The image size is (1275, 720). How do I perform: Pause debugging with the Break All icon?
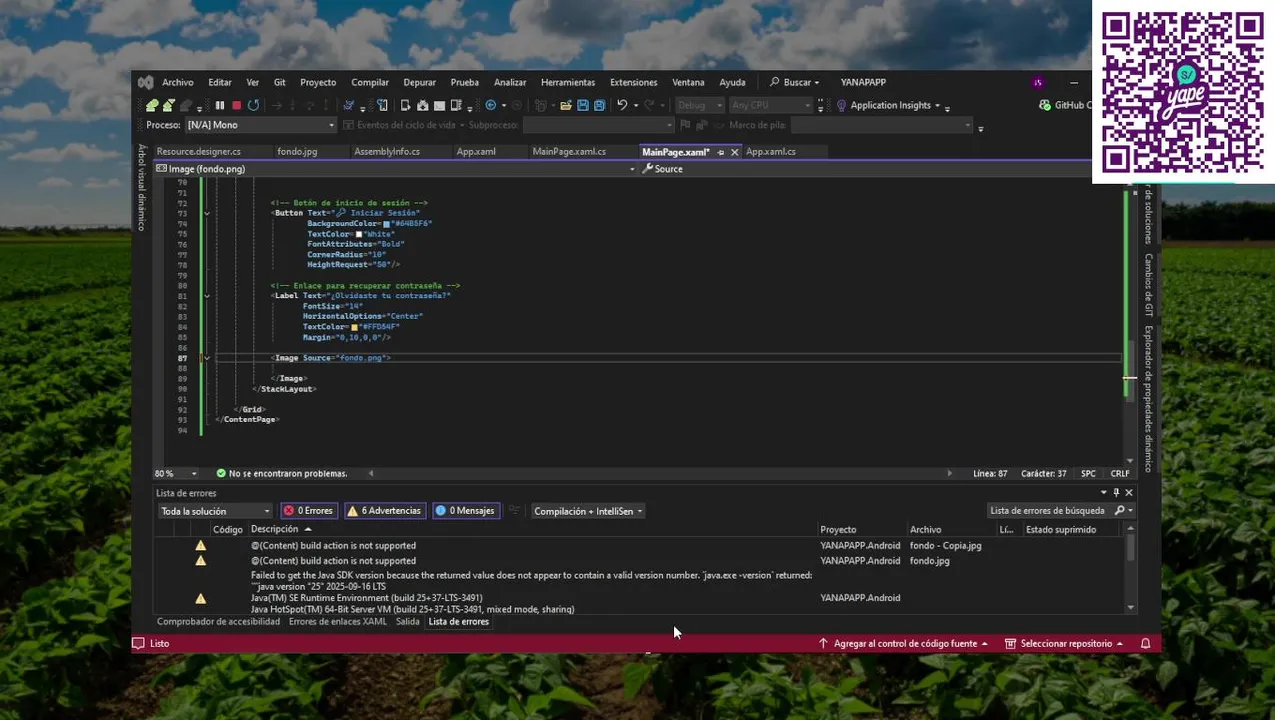point(220,105)
